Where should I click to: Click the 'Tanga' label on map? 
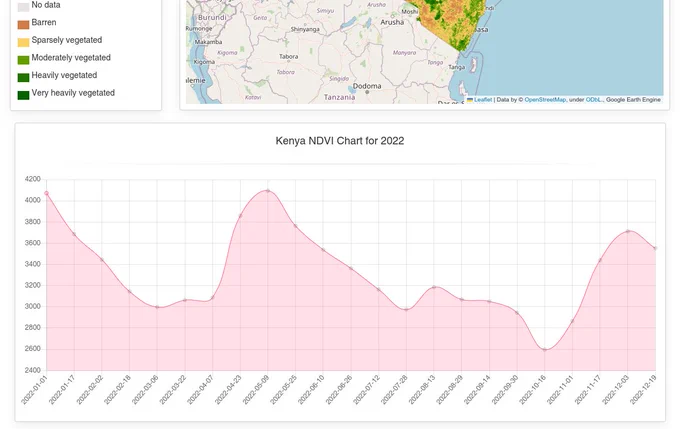[456, 67]
